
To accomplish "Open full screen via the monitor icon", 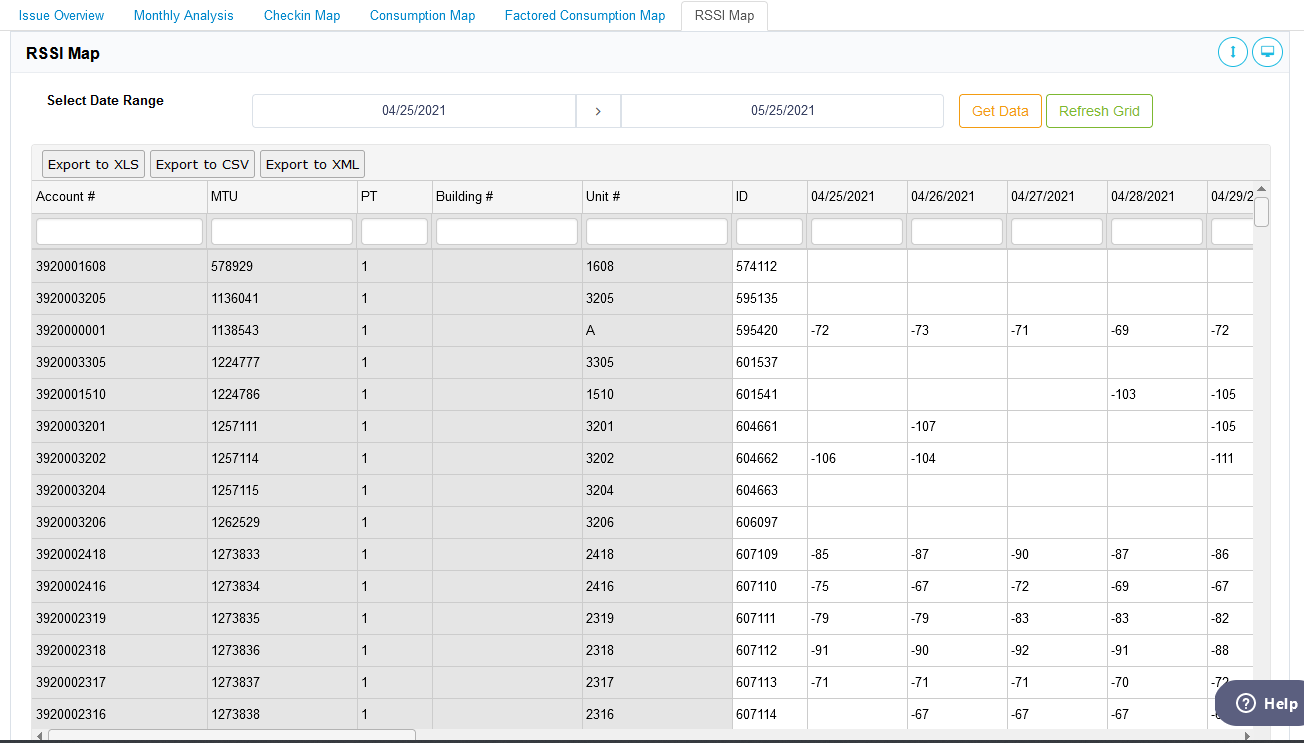I will [x=1267, y=51].
